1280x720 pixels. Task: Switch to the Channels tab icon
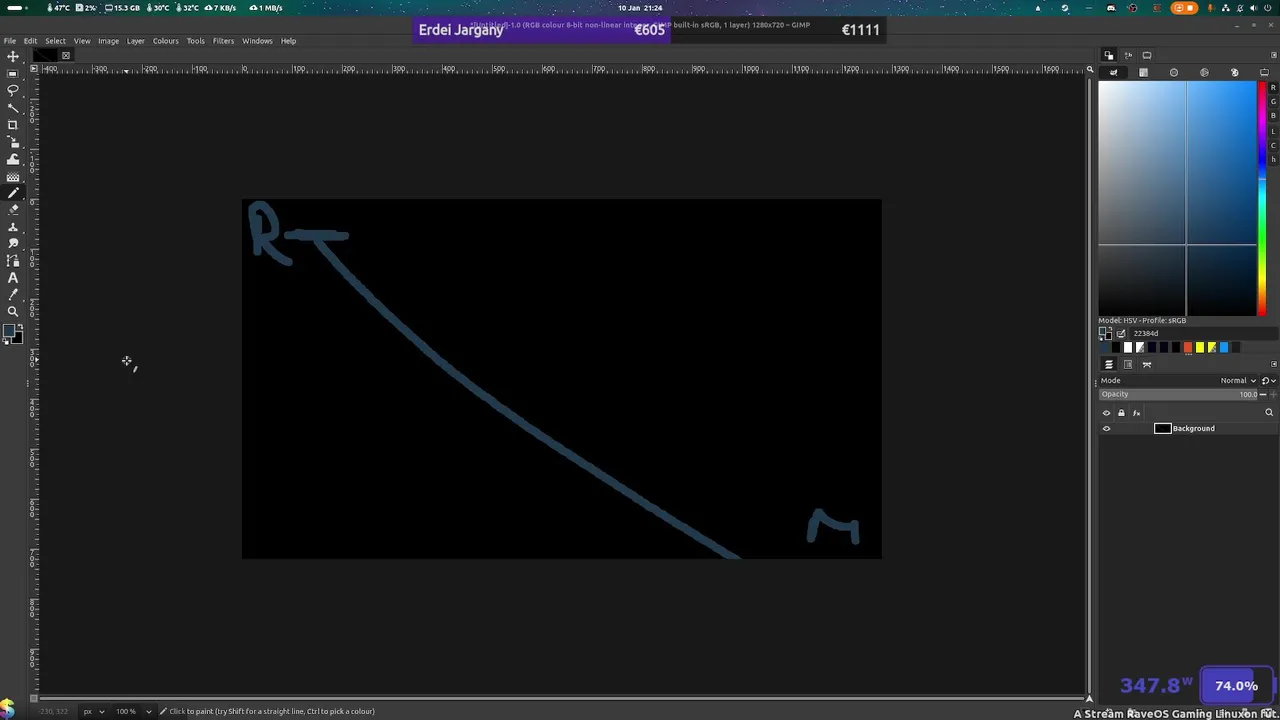[x=1128, y=364]
